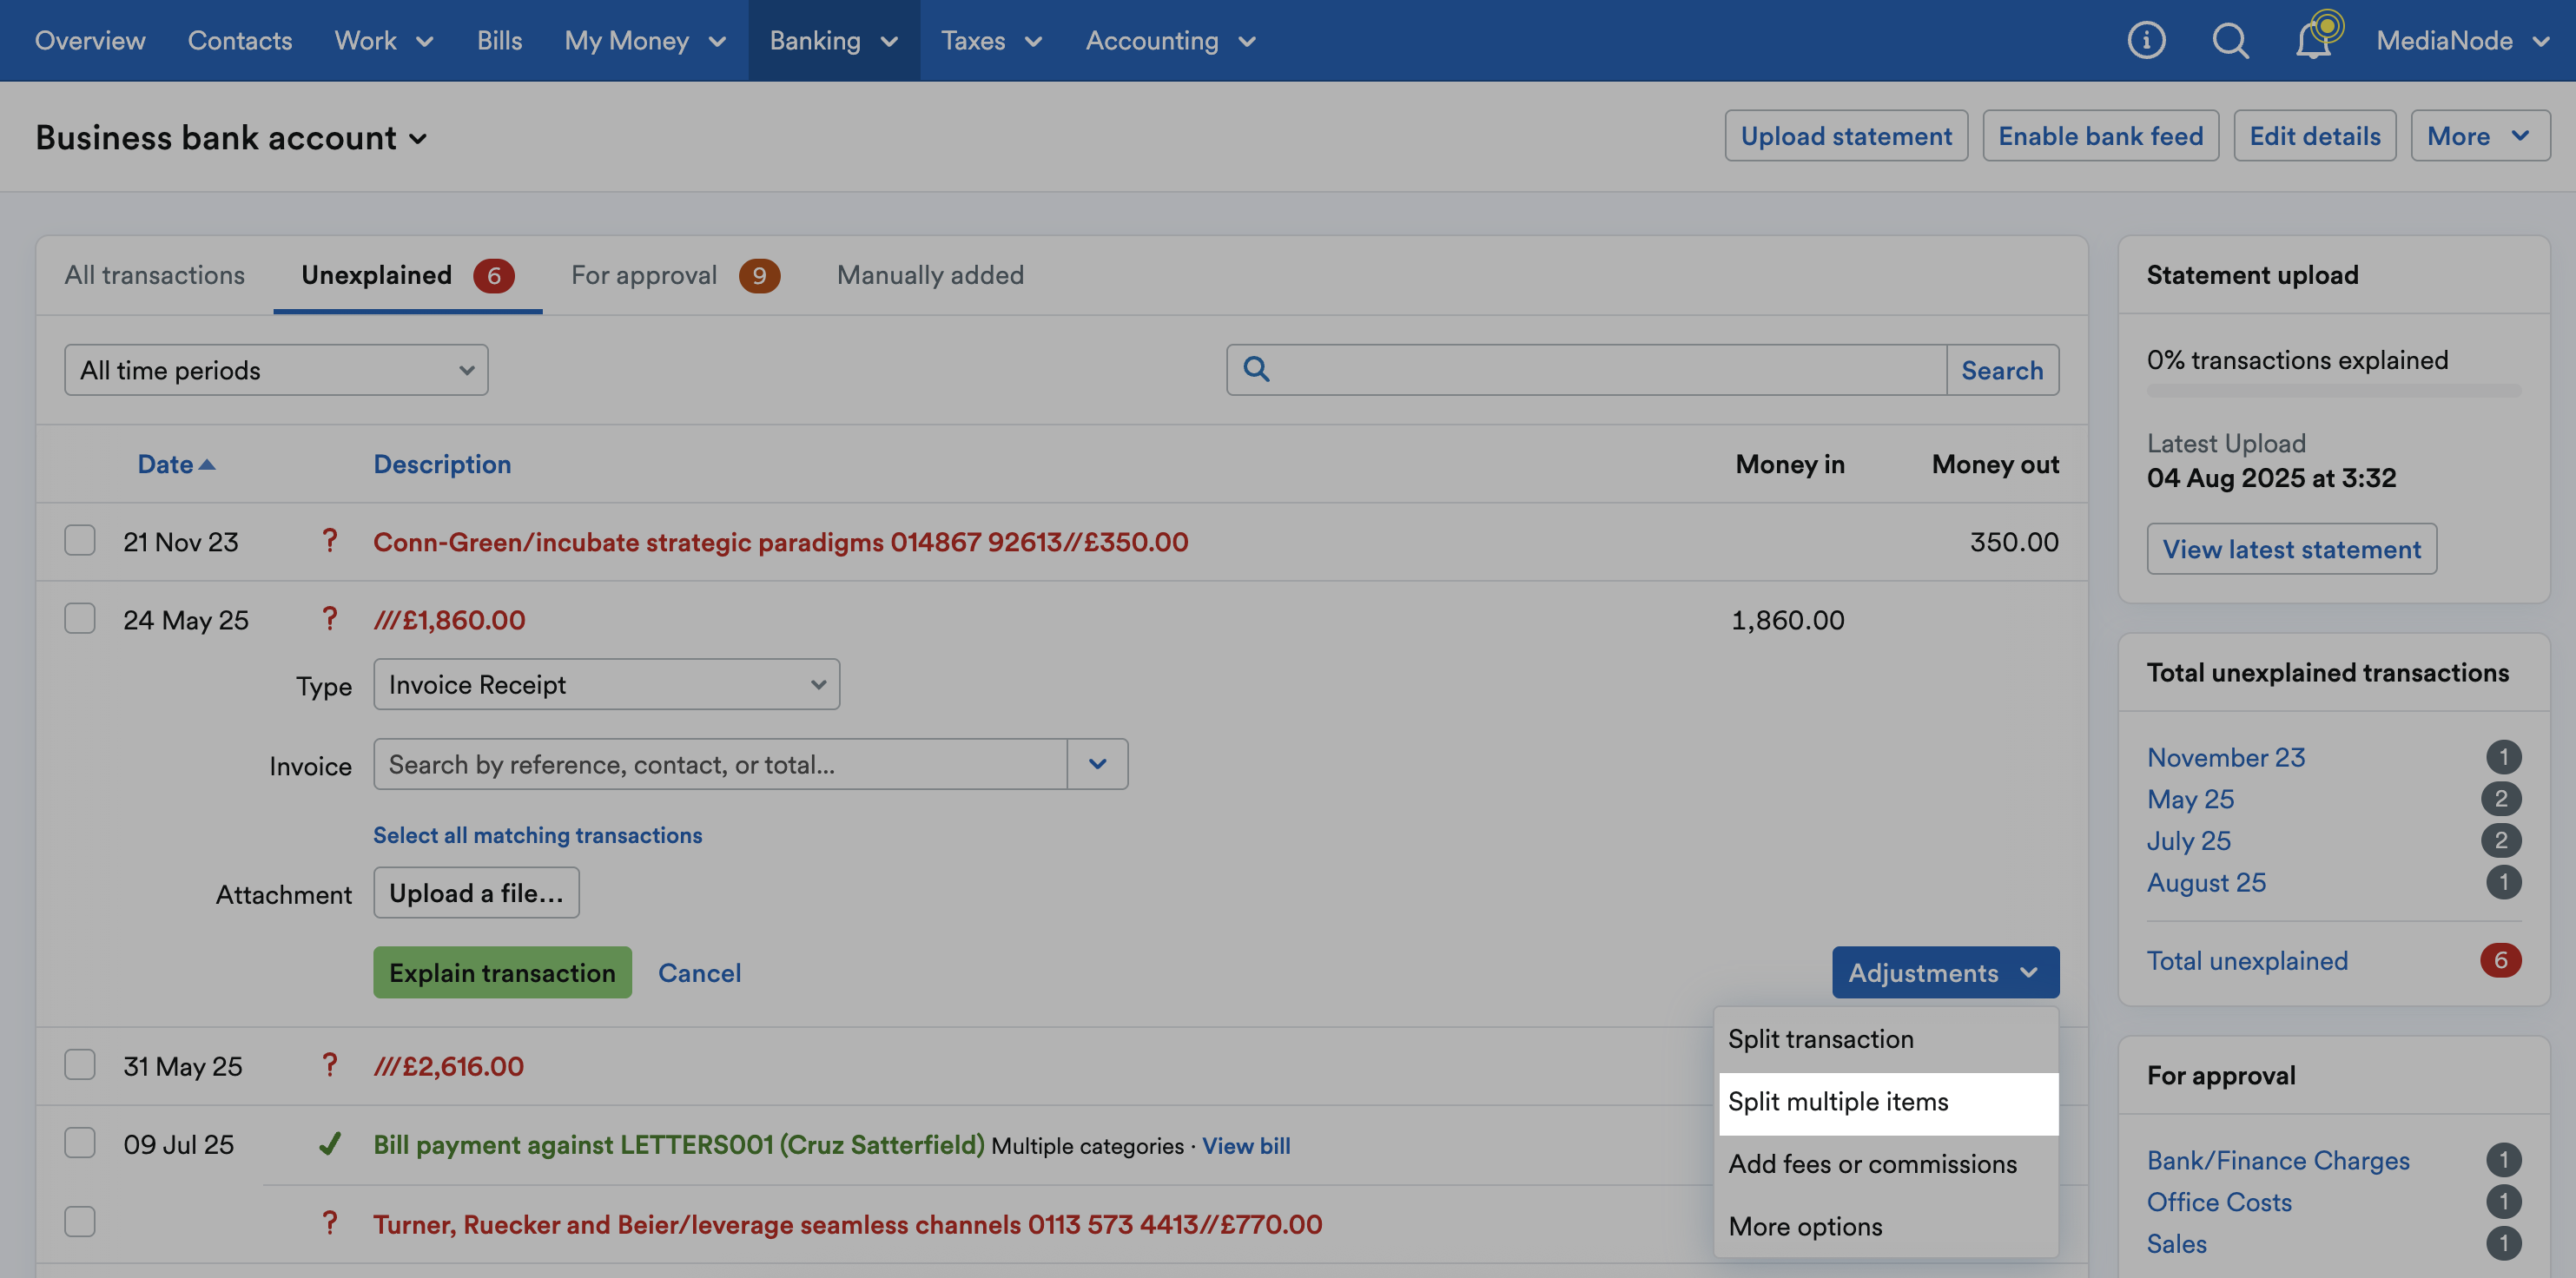Click the question mark beside ///£2,616.00

[x=329, y=1065]
